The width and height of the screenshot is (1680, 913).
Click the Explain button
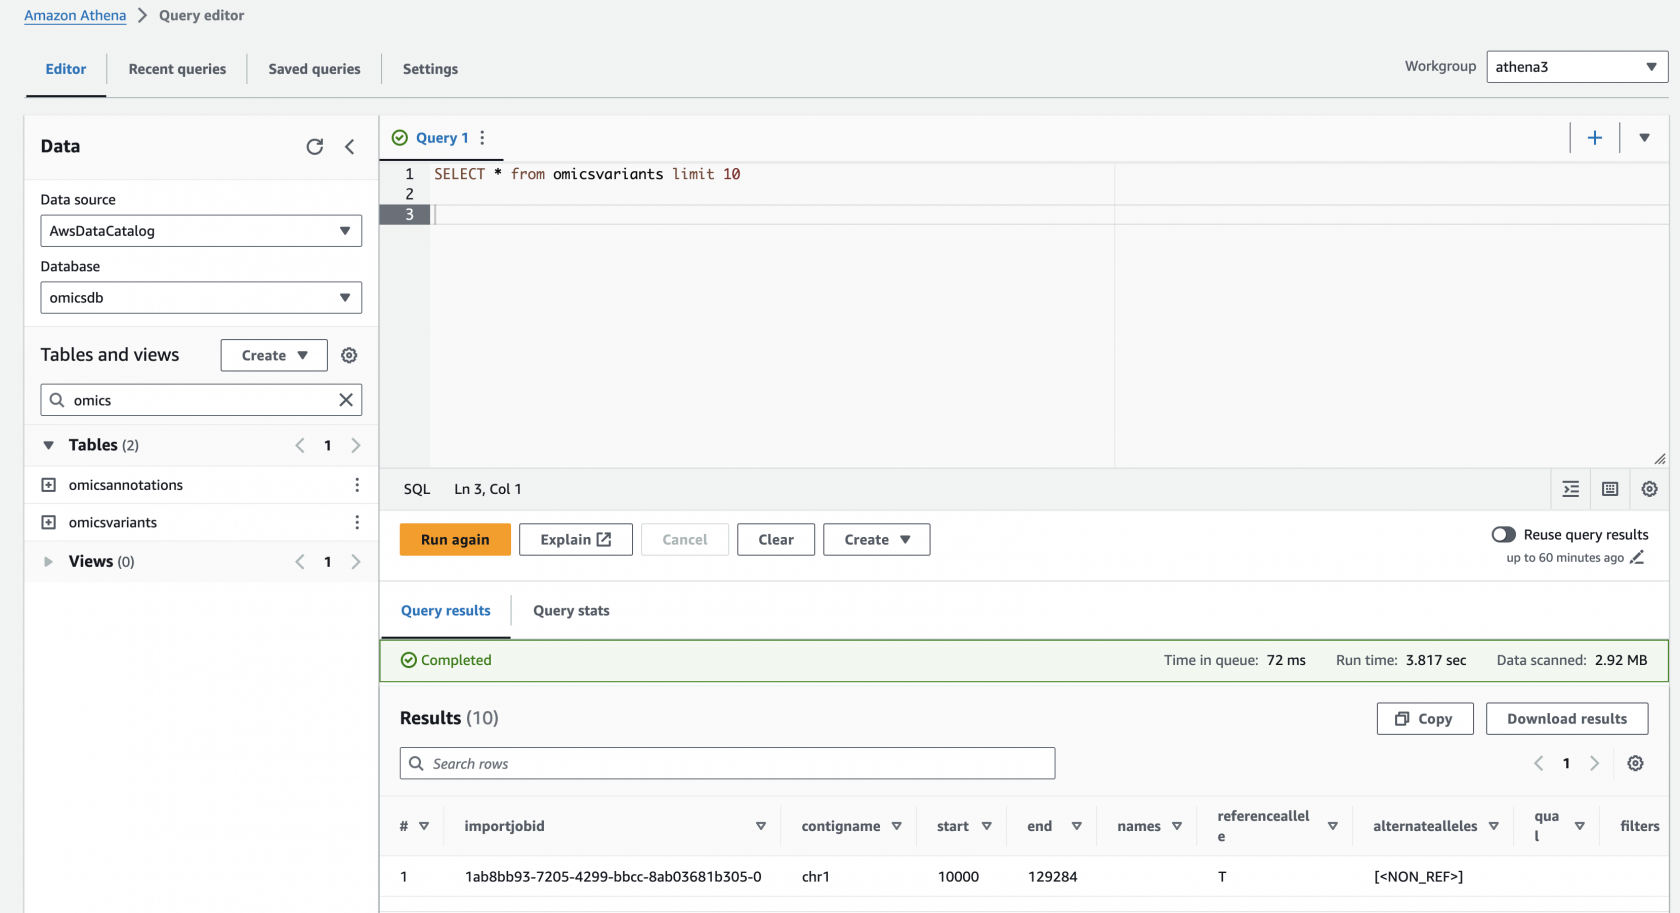click(576, 540)
